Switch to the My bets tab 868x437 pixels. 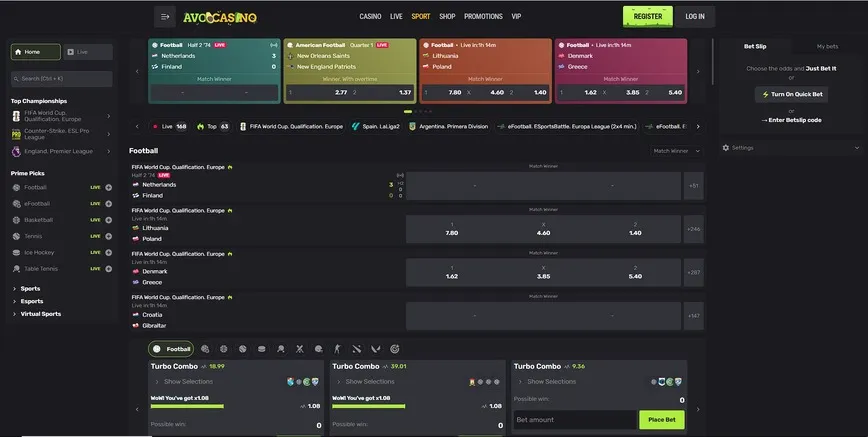827,46
